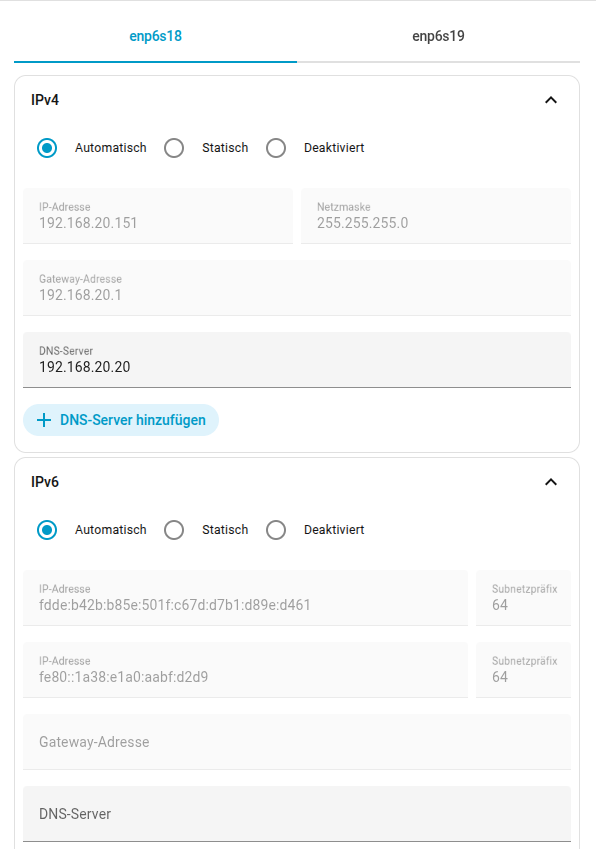
Task: Click the IPv4 Gateway-Adresse field
Action: (x=297, y=288)
